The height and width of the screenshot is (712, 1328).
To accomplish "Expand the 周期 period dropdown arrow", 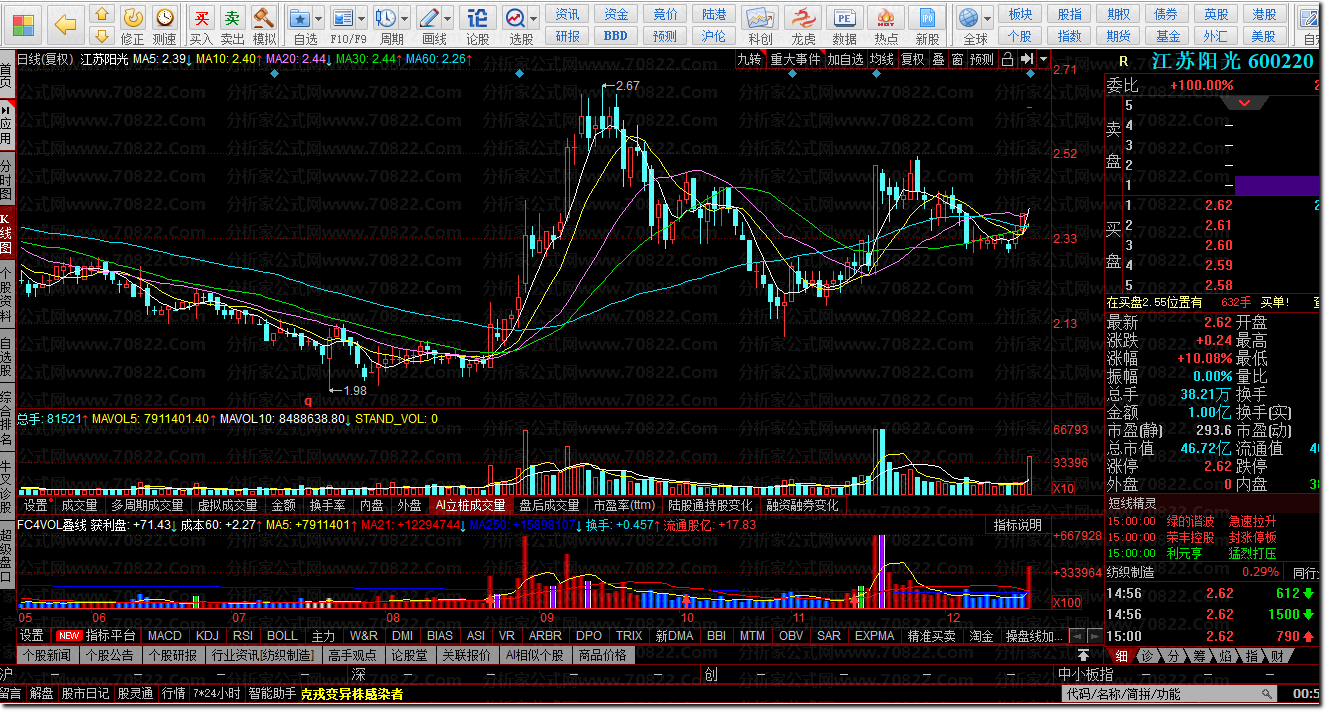I will (x=404, y=19).
